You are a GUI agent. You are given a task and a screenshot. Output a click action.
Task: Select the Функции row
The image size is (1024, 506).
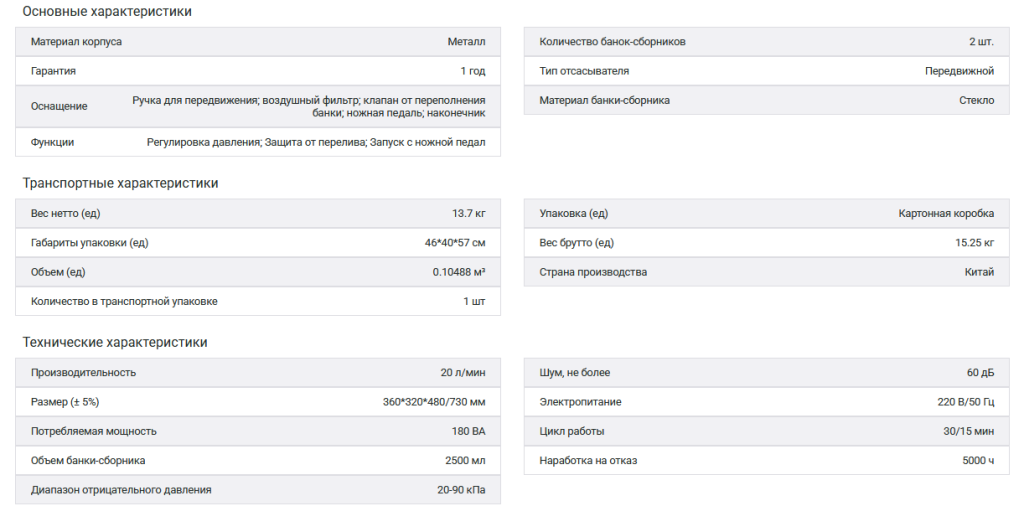(258, 142)
